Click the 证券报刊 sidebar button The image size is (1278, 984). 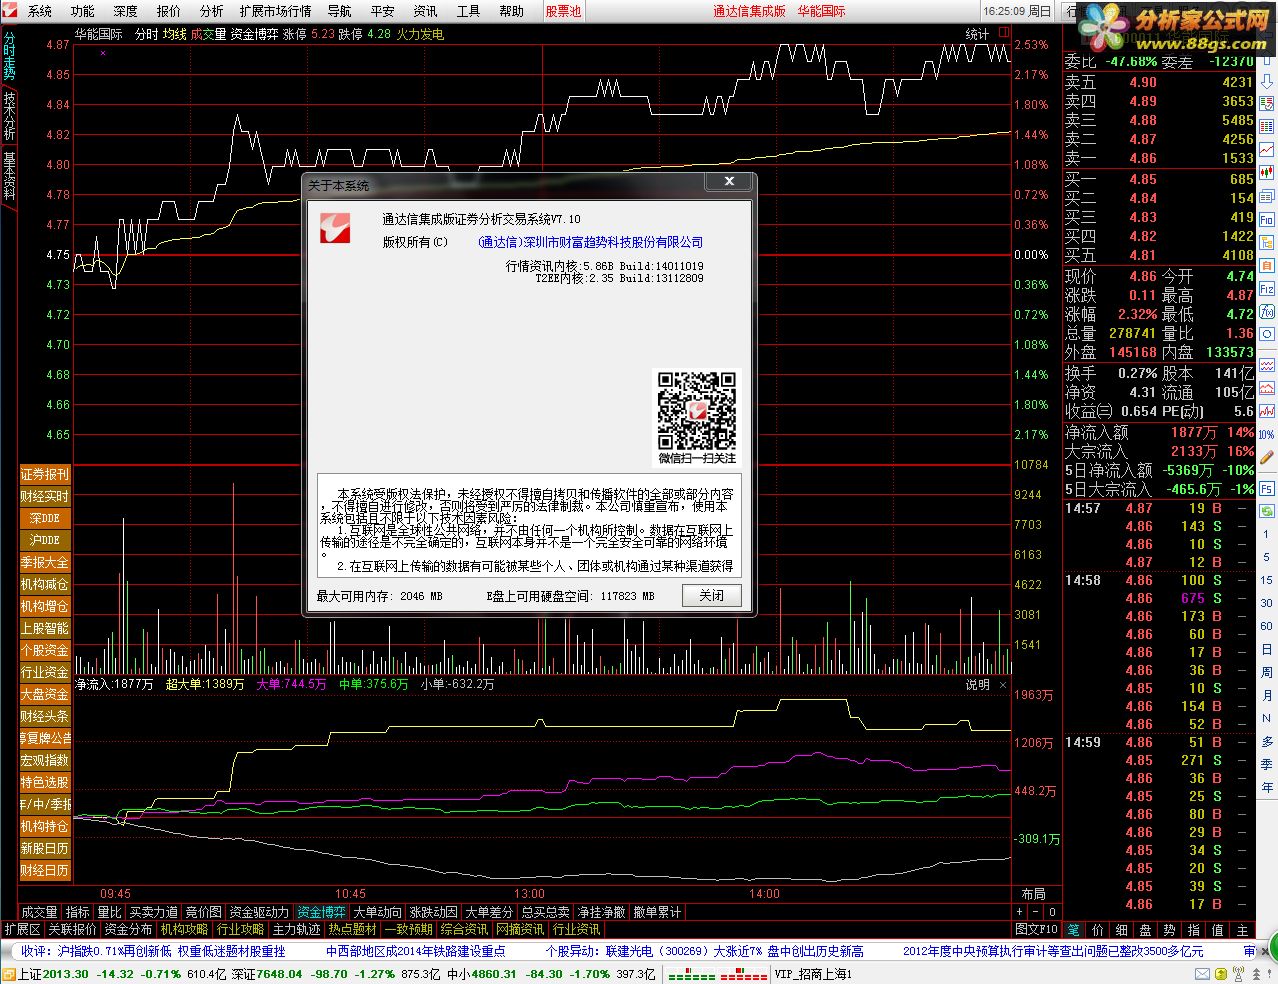coord(45,474)
